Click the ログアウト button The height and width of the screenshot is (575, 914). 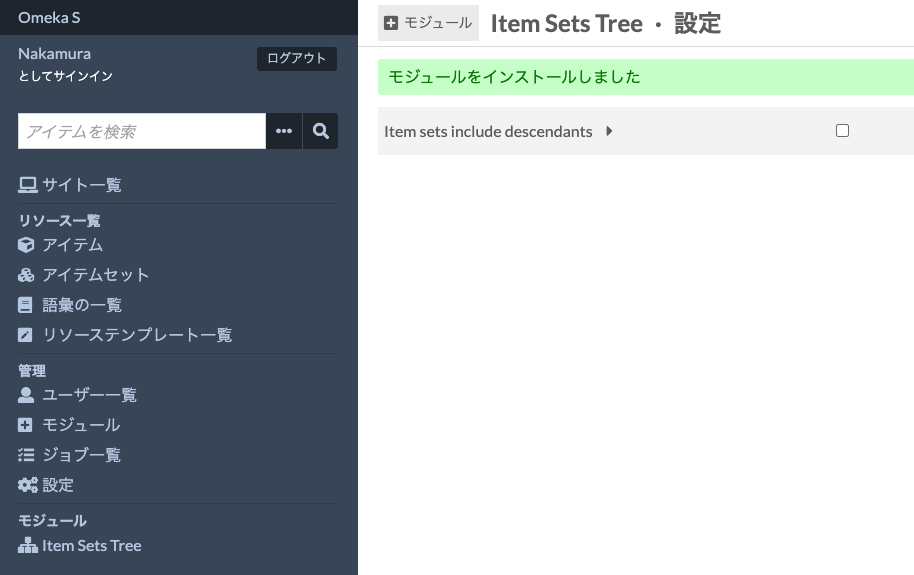pos(297,58)
